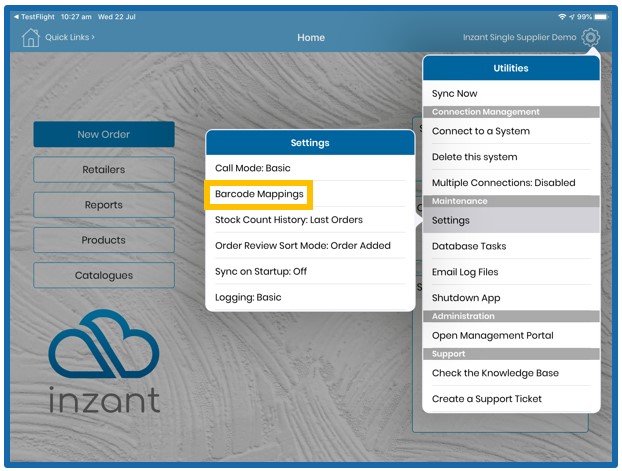The image size is (622, 471).
Task: Tap the date Wed 22 Jul
Action: pyautogui.click(x=117, y=17)
